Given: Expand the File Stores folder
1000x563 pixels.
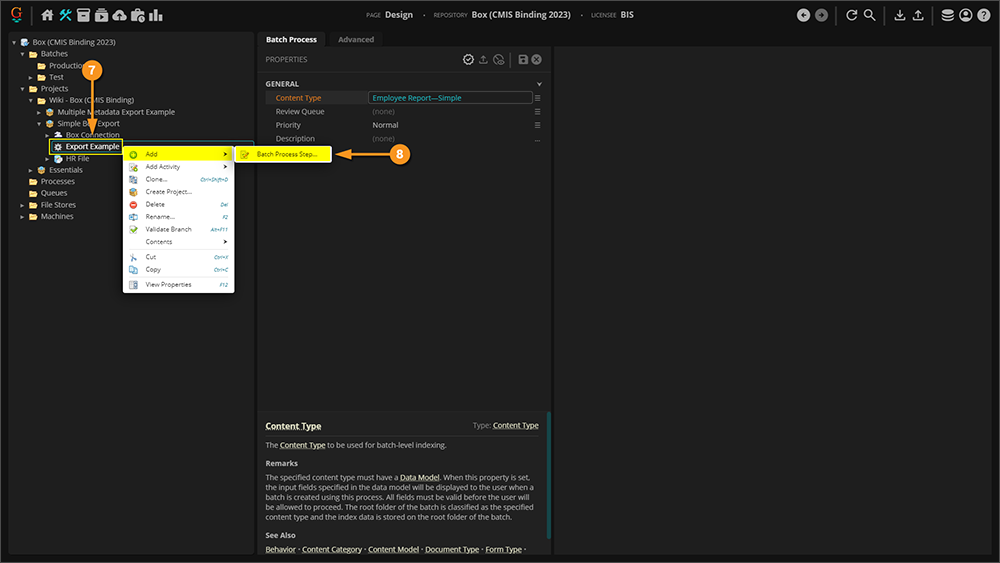Looking at the screenshot, I should (x=22, y=205).
